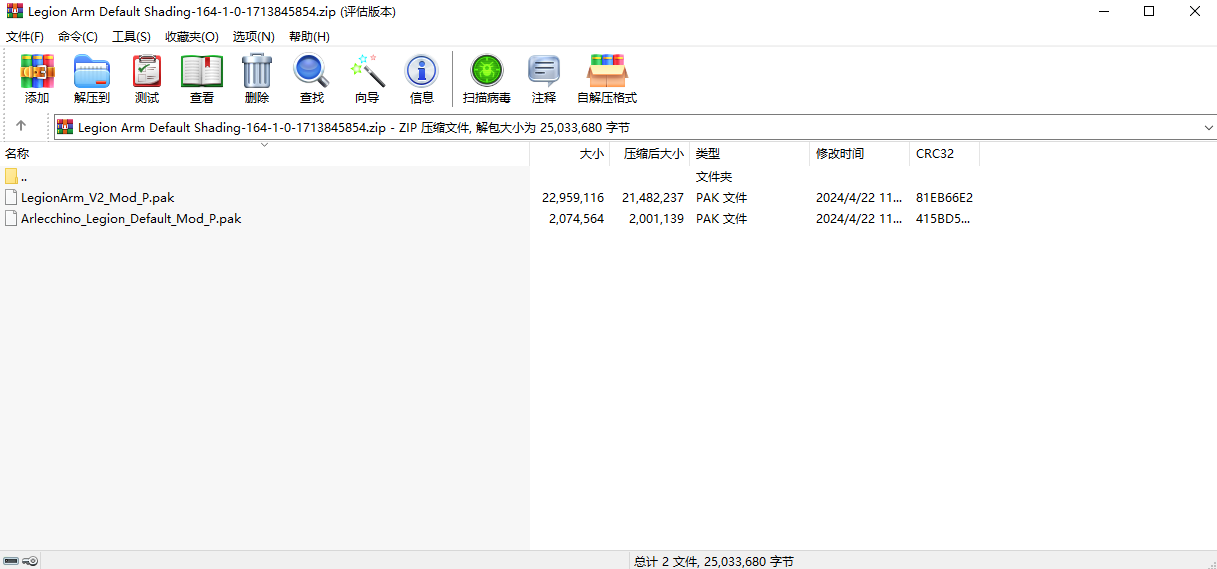Open the 帮助(H) menu
The height and width of the screenshot is (569, 1217).
pyautogui.click(x=309, y=36)
